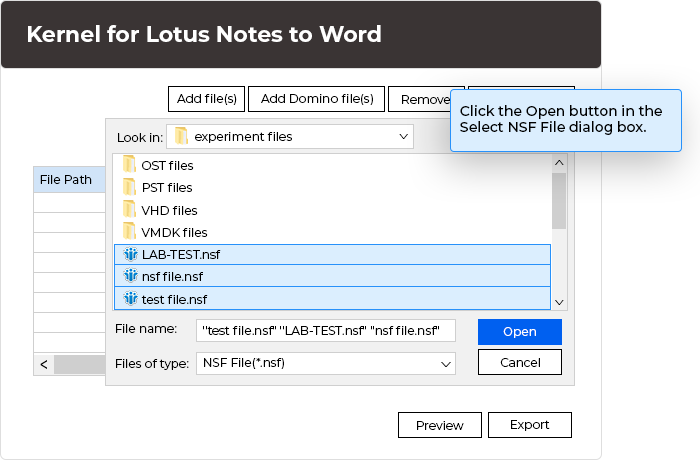Image resolution: width=700 pixels, height=460 pixels.
Task: Click the VHD files folder icon
Action: [129, 209]
